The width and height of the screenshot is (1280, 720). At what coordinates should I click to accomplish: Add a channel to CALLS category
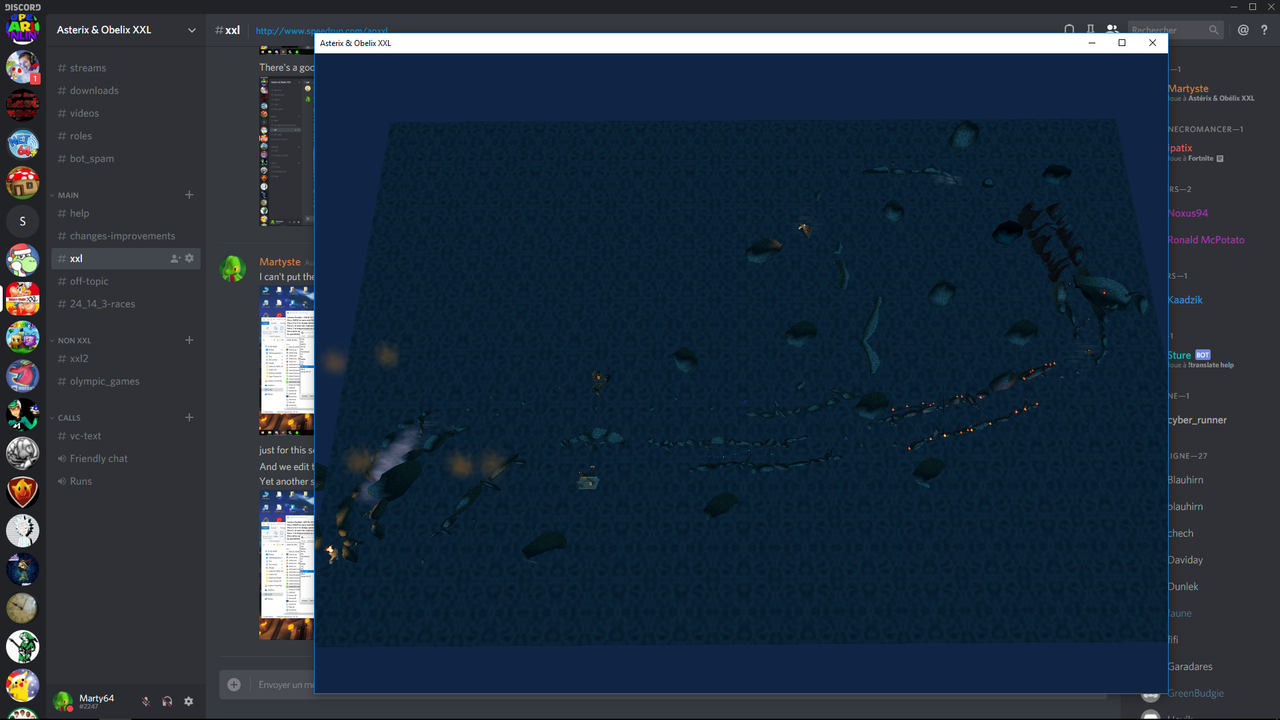click(x=190, y=418)
